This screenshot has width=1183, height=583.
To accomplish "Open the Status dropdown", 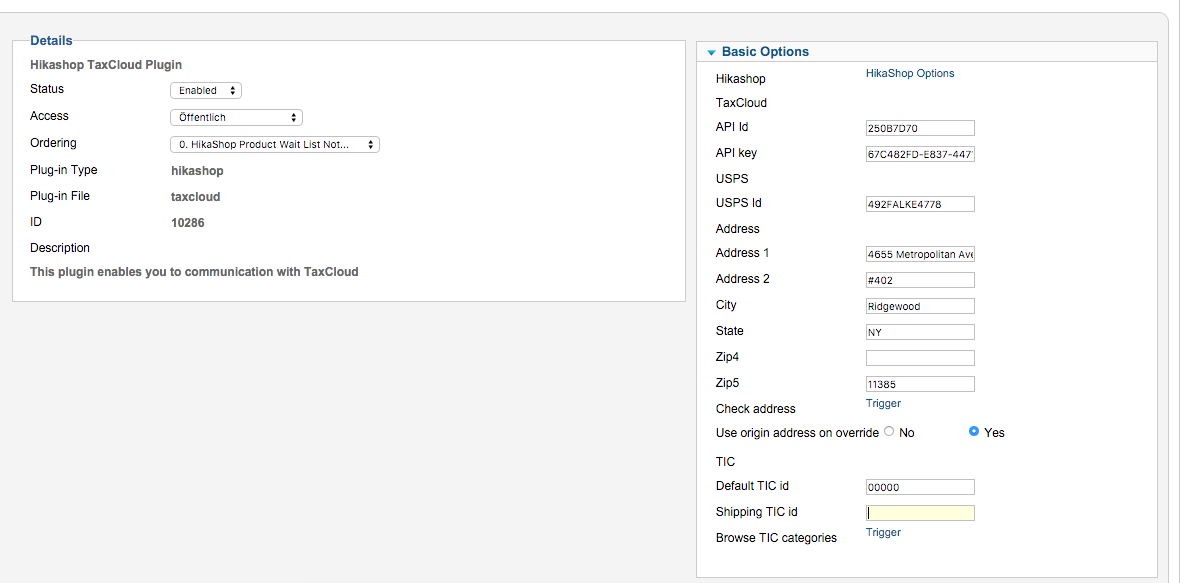I will point(205,91).
